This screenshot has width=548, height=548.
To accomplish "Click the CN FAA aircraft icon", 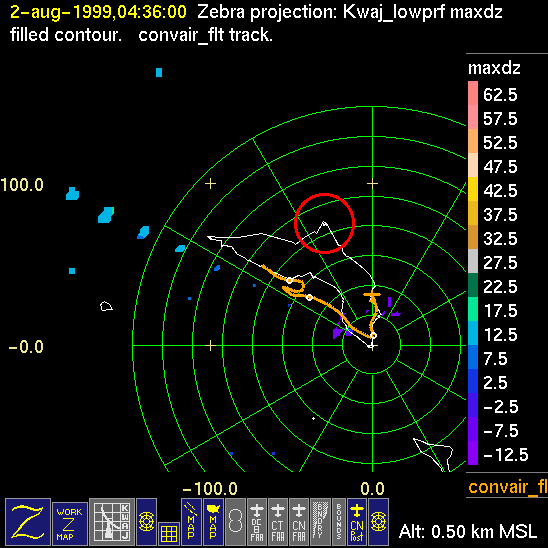I will coord(299,522).
